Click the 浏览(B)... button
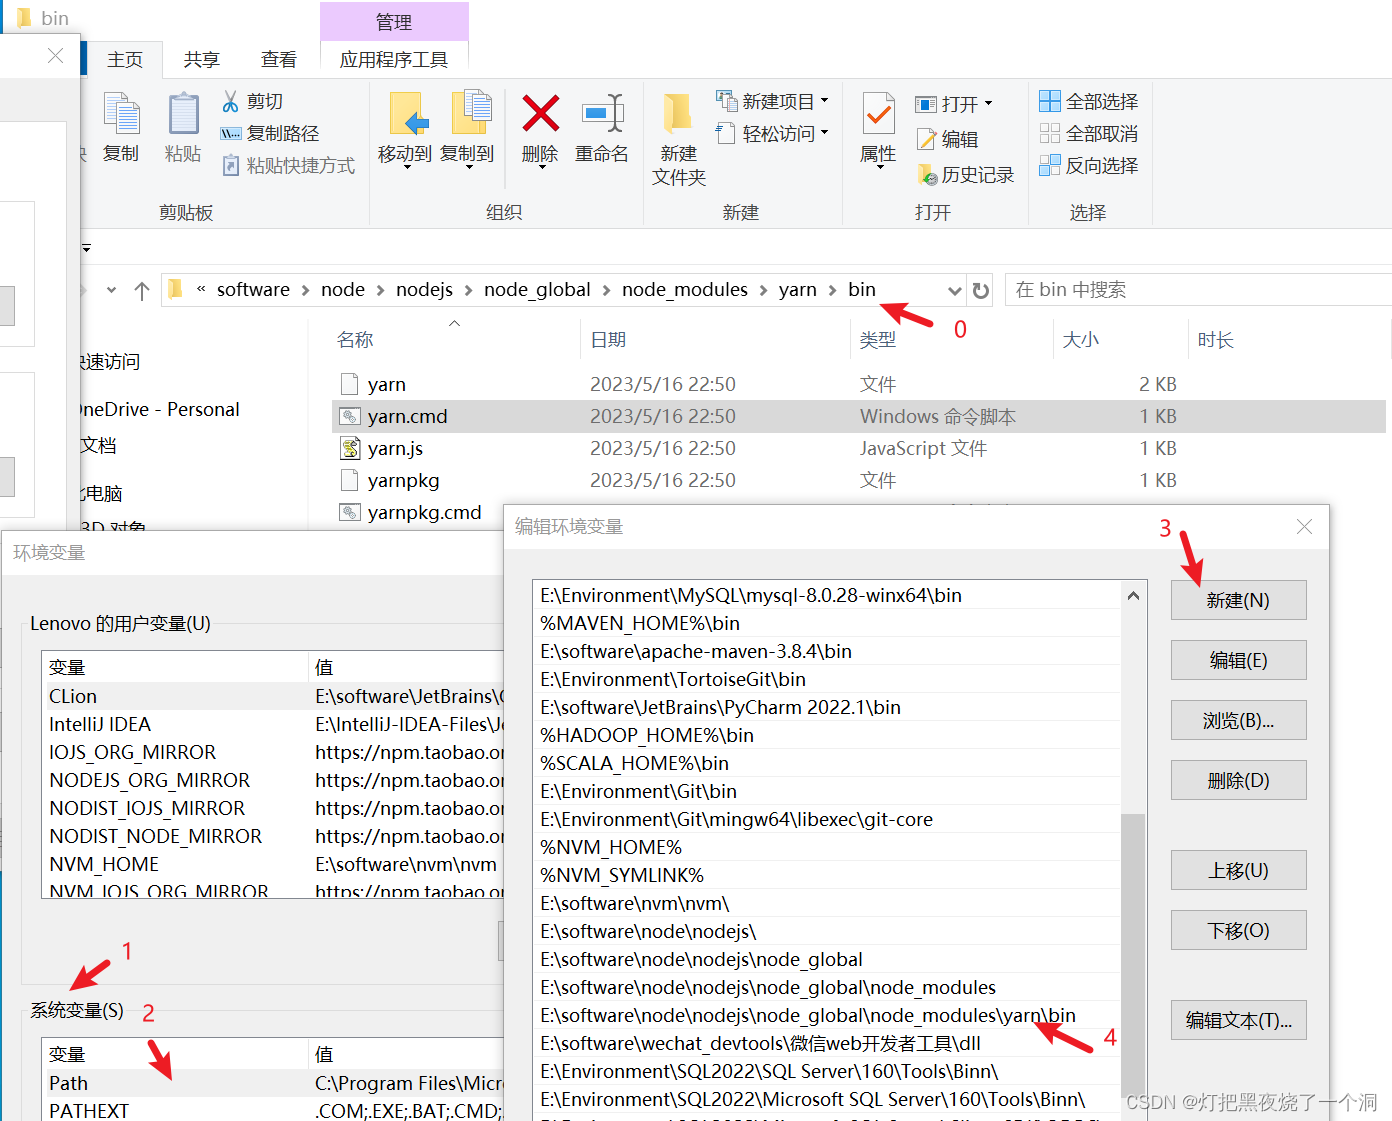This screenshot has width=1392, height=1121. (1238, 720)
